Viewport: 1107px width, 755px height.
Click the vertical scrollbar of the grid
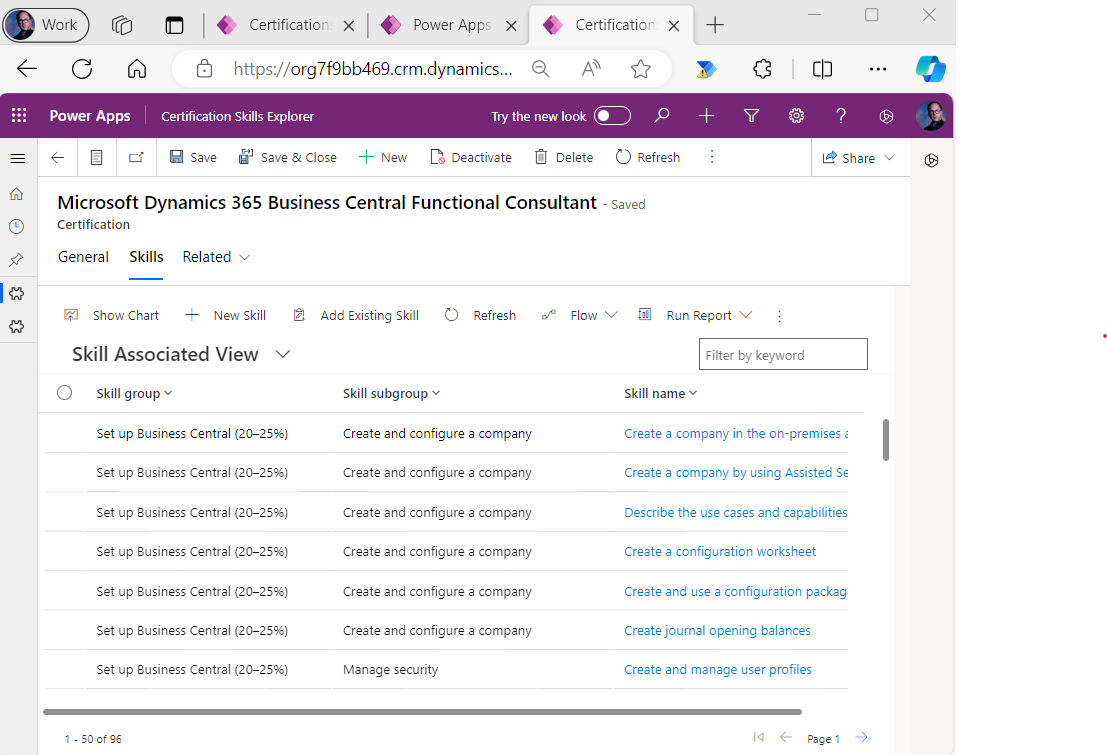pyautogui.click(x=885, y=439)
